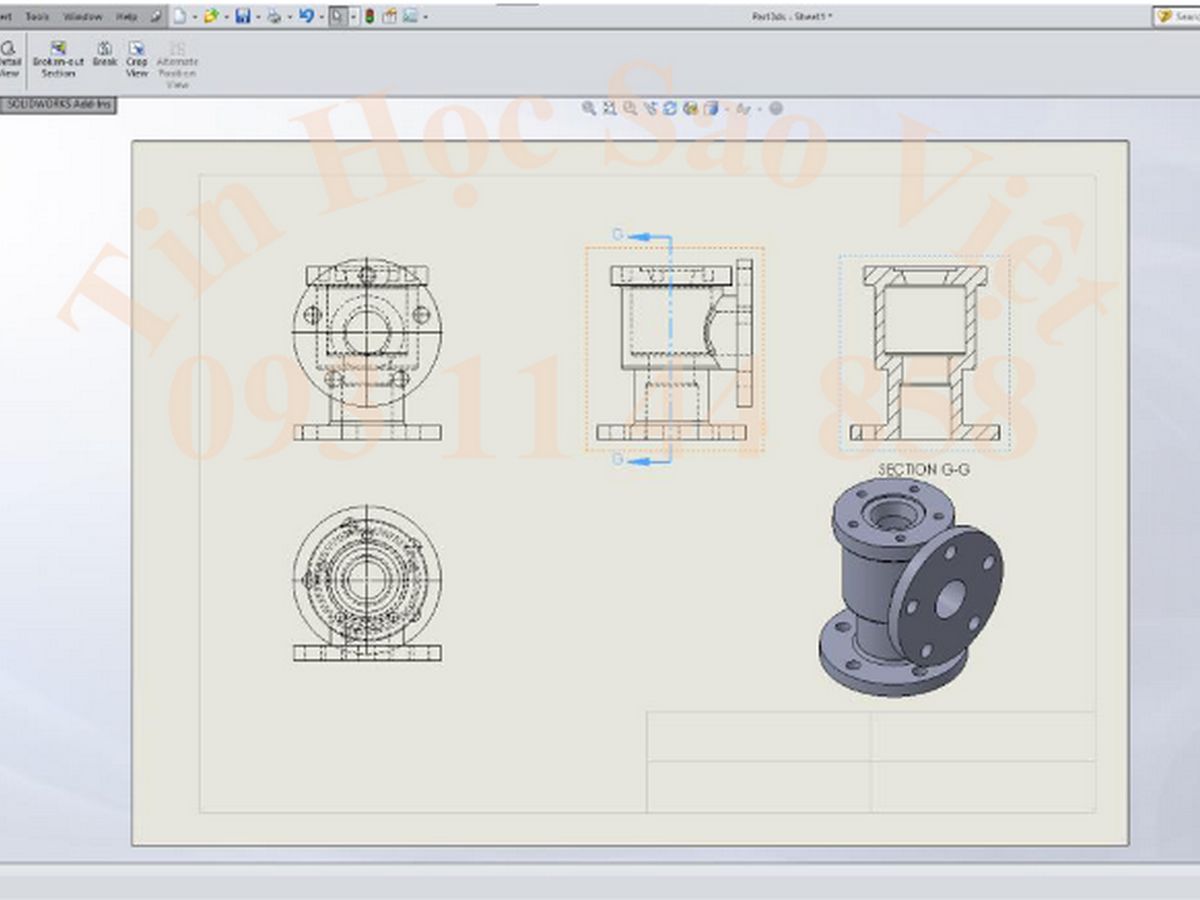This screenshot has width=1200, height=900.
Task: Select the Detail View tool
Action: coord(9,59)
